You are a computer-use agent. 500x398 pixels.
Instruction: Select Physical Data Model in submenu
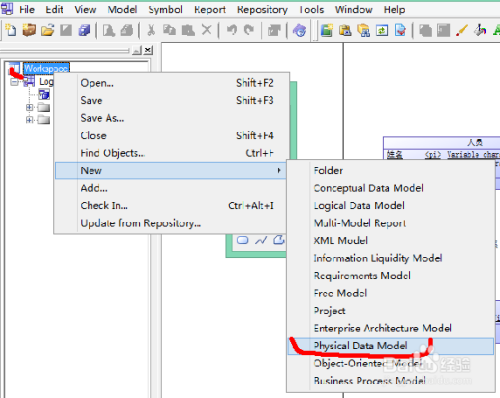[x=391, y=346]
